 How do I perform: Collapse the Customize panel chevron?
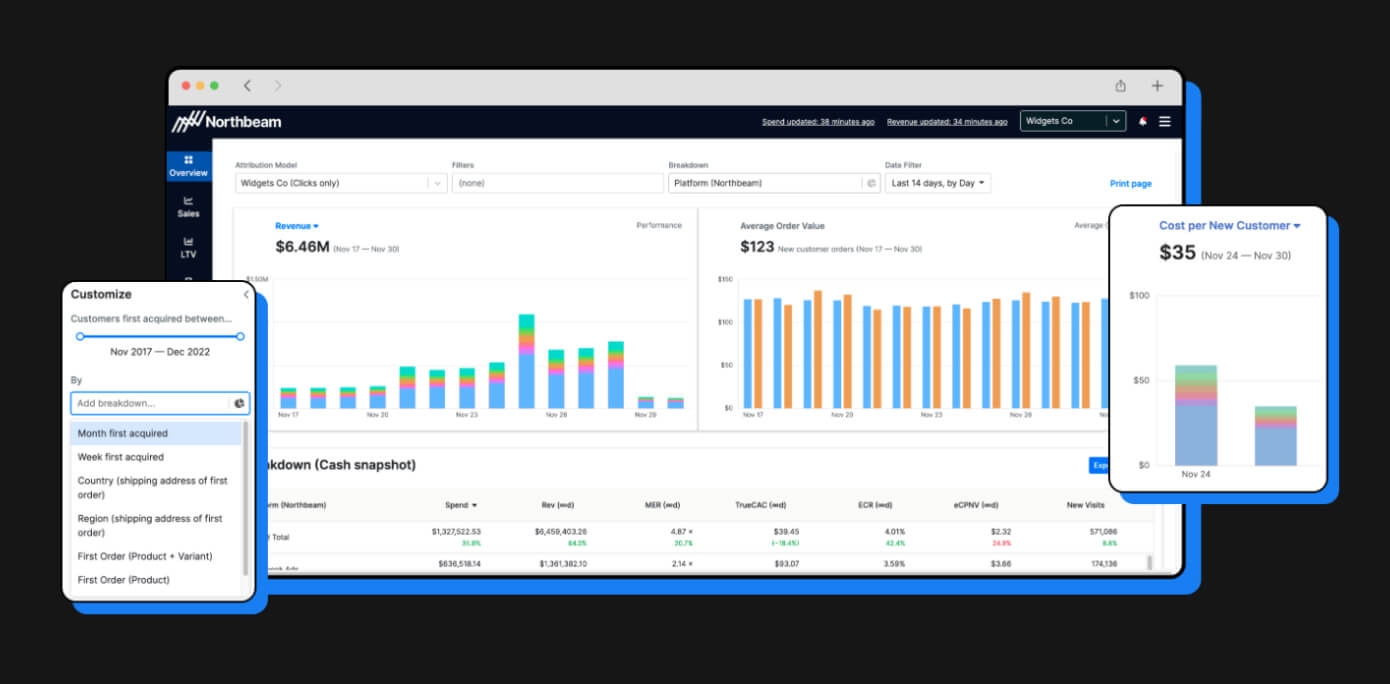[246, 295]
